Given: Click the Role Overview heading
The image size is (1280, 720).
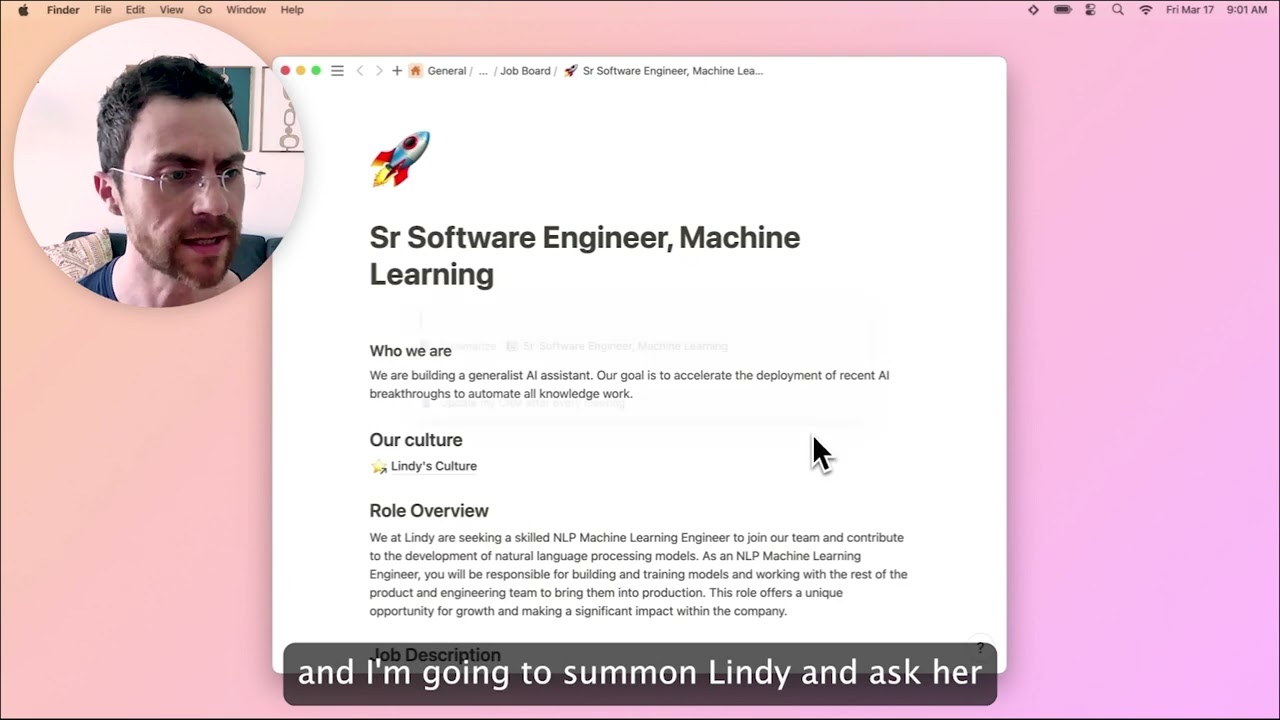Looking at the screenshot, I should click(429, 511).
